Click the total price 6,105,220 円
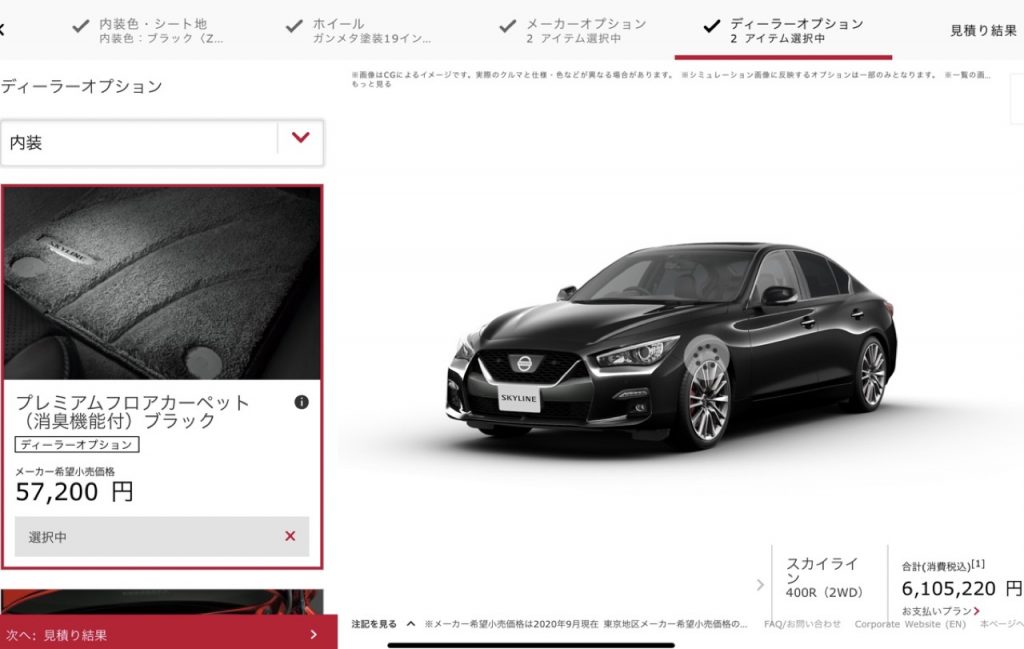Image resolution: width=1024 pixels, height=649 pixels. coord(961,589)
